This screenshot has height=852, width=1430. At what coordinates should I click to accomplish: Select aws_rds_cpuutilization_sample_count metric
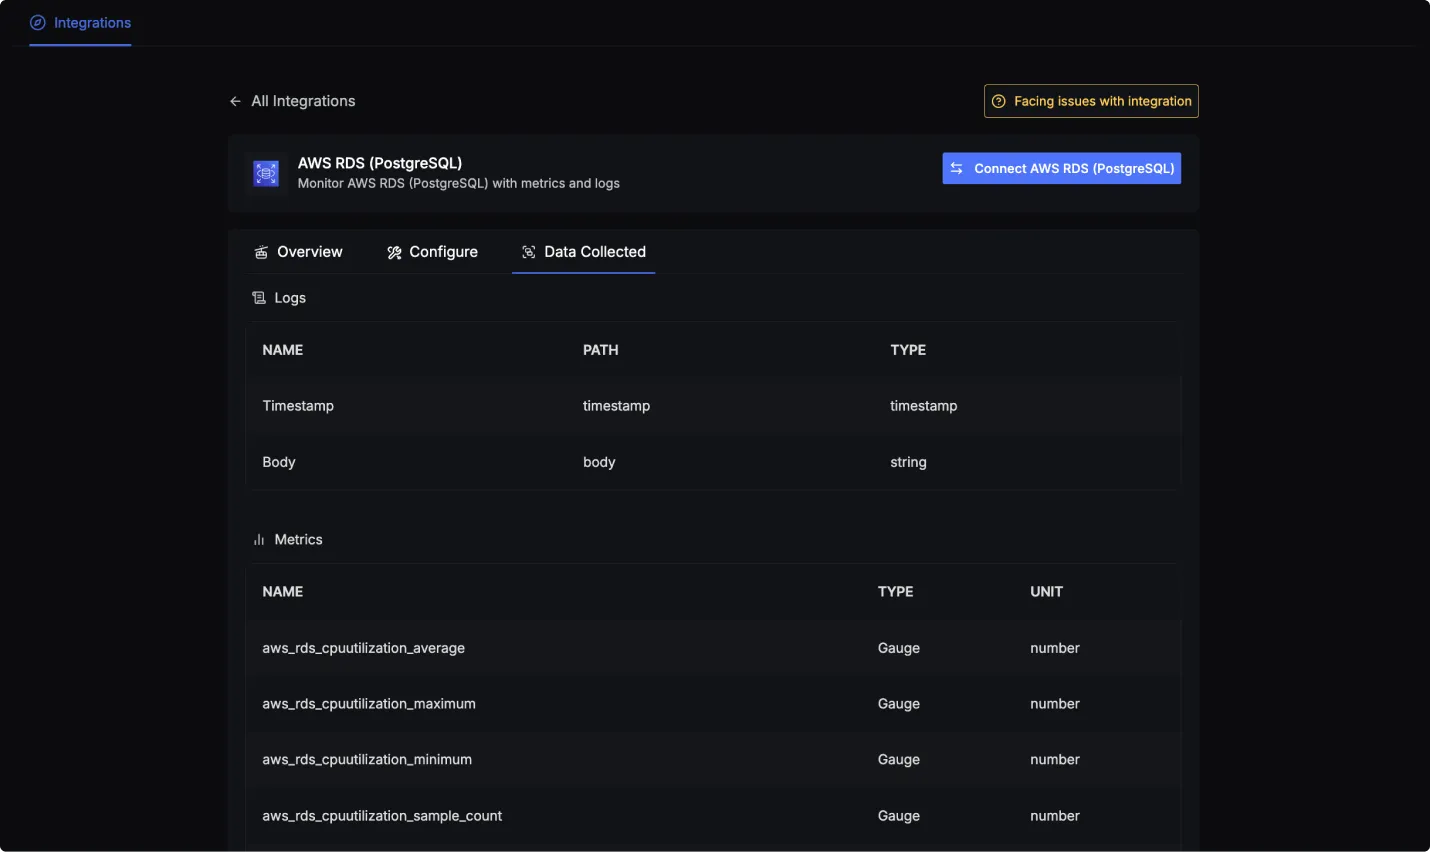(382, 816)
